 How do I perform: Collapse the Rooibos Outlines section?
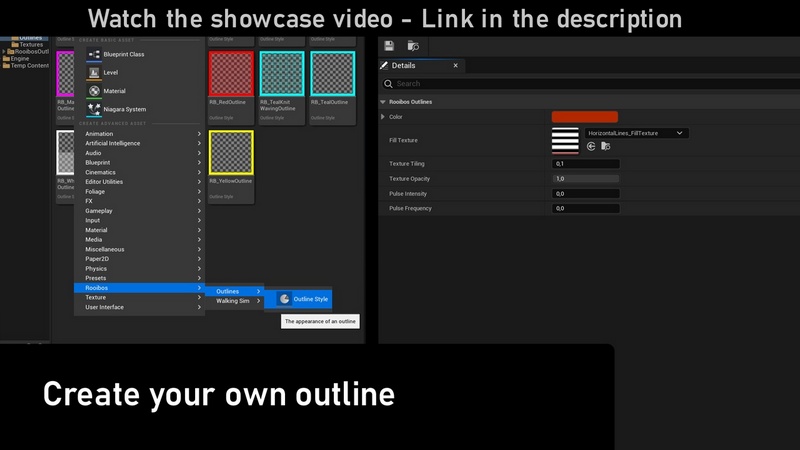(383, 102)
